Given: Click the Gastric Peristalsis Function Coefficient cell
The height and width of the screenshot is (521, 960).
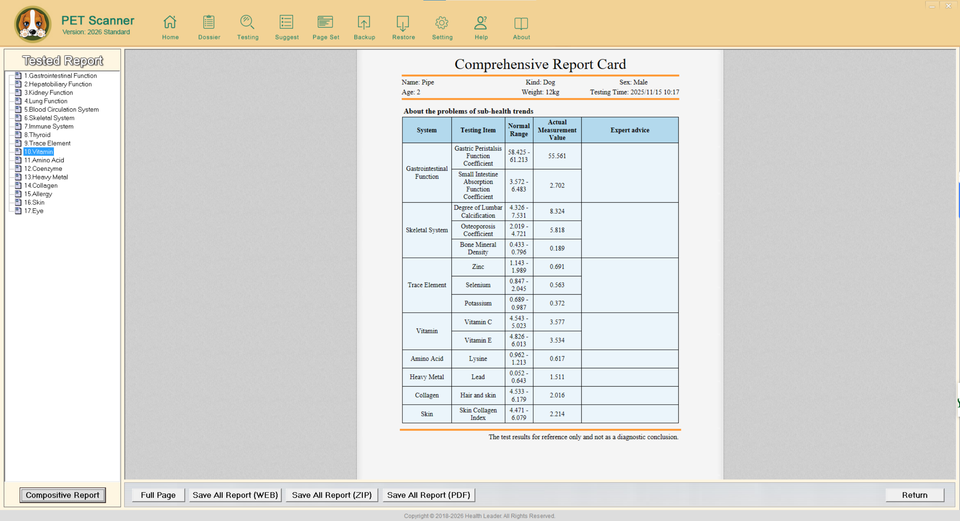Looking at the screenshot, I should [x=478, y=156].
